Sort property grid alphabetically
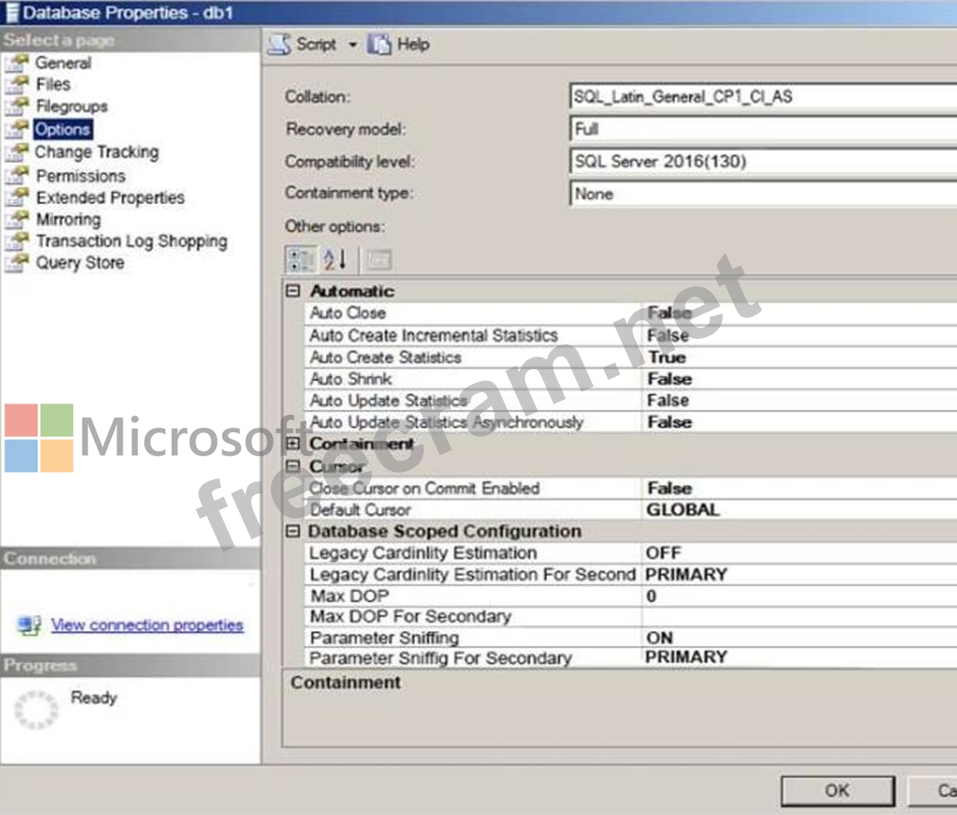This screenshot has height=815, width=957. pos(335,259)
